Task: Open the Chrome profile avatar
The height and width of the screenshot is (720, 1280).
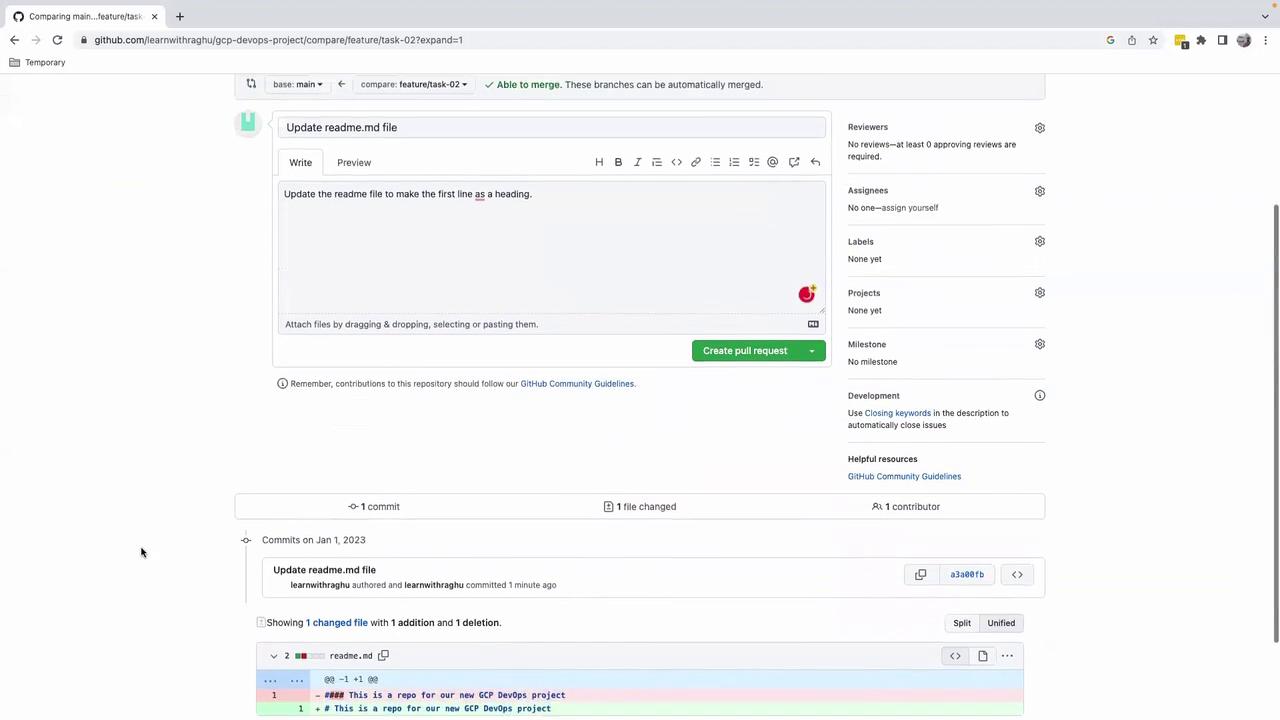Action: coord(1244,40)
